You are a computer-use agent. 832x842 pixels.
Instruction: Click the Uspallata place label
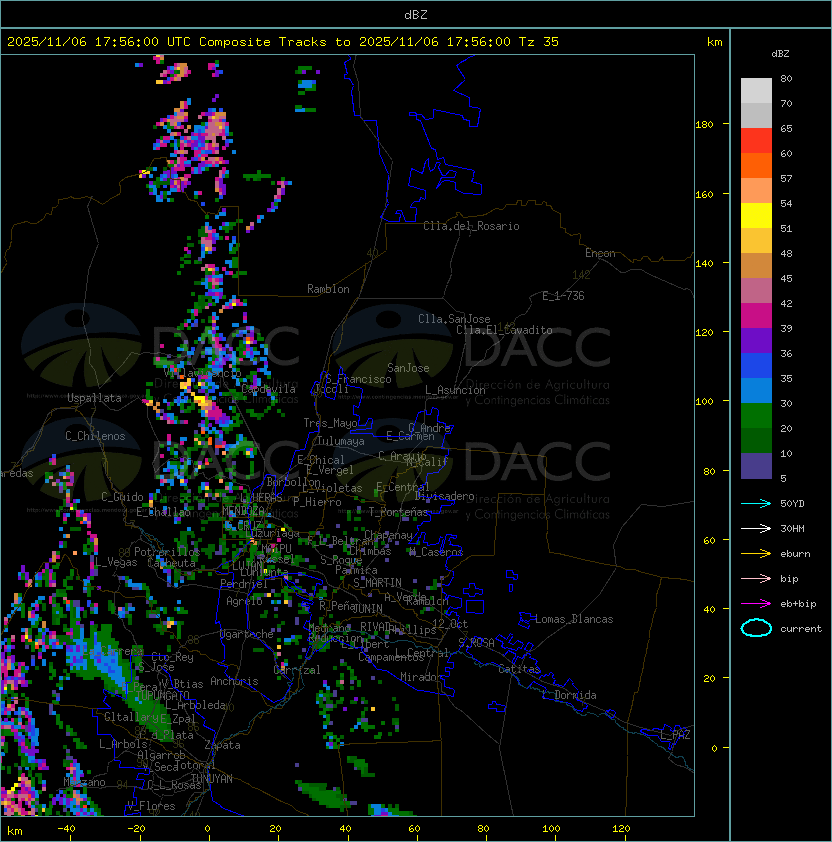click(x=94, y=398)
